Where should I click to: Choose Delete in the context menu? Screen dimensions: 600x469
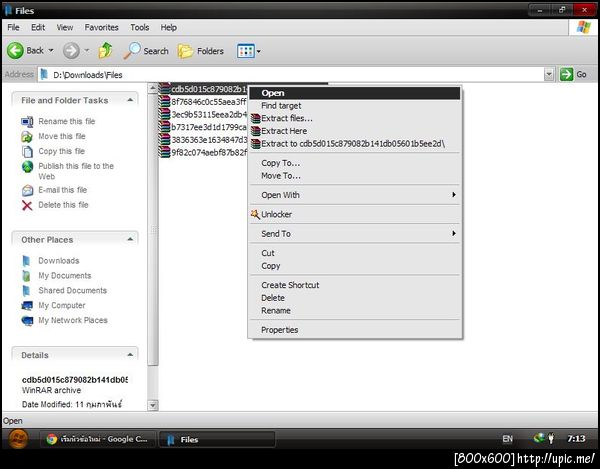[355, 298]
